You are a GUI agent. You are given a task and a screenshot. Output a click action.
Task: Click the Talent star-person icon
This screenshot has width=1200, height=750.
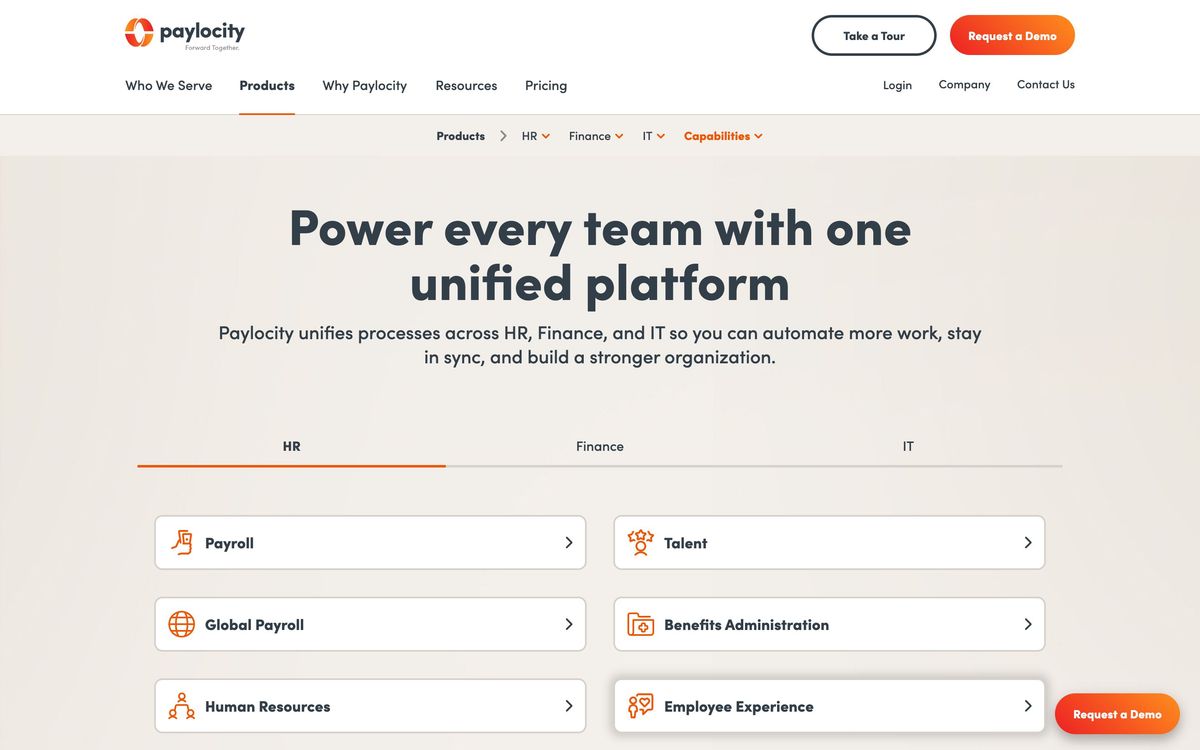640,543
